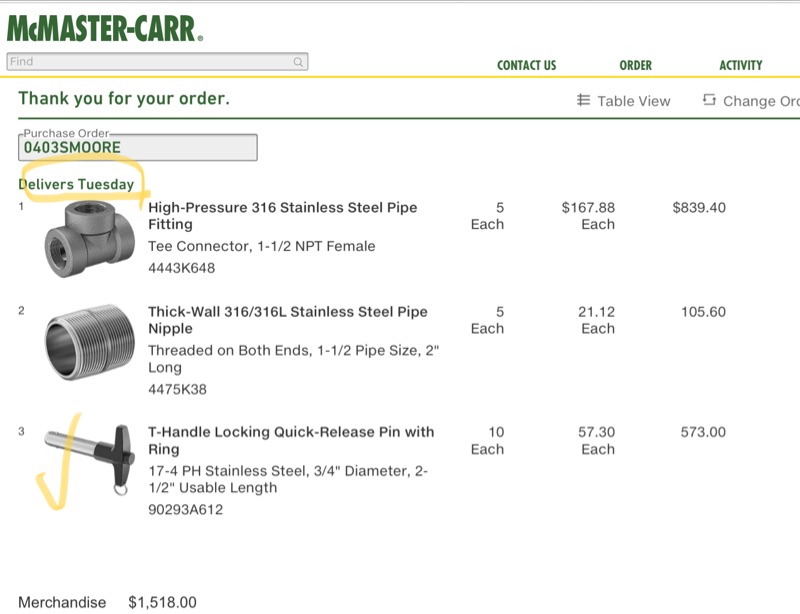The image size is (800, 614).
Task: Switch to Table View
Action: (x=633, y=101)
